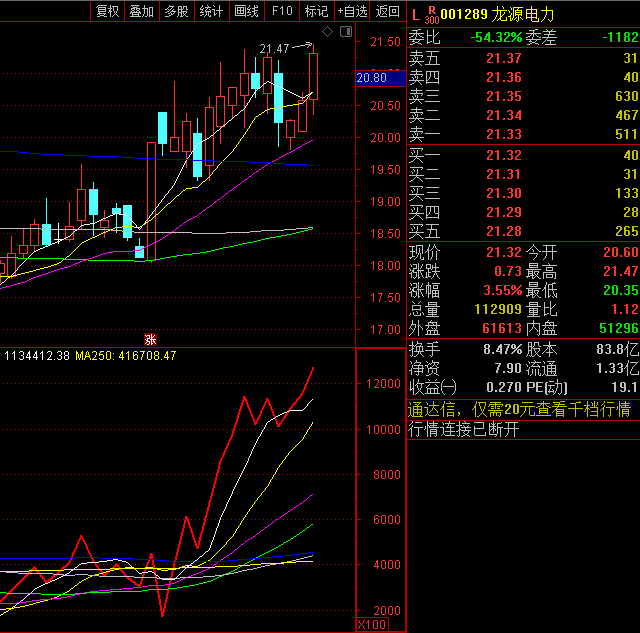The height and width of the screenshot is (633, 640).
Task: Toggle the side panel icon
Action: (346, 31)
